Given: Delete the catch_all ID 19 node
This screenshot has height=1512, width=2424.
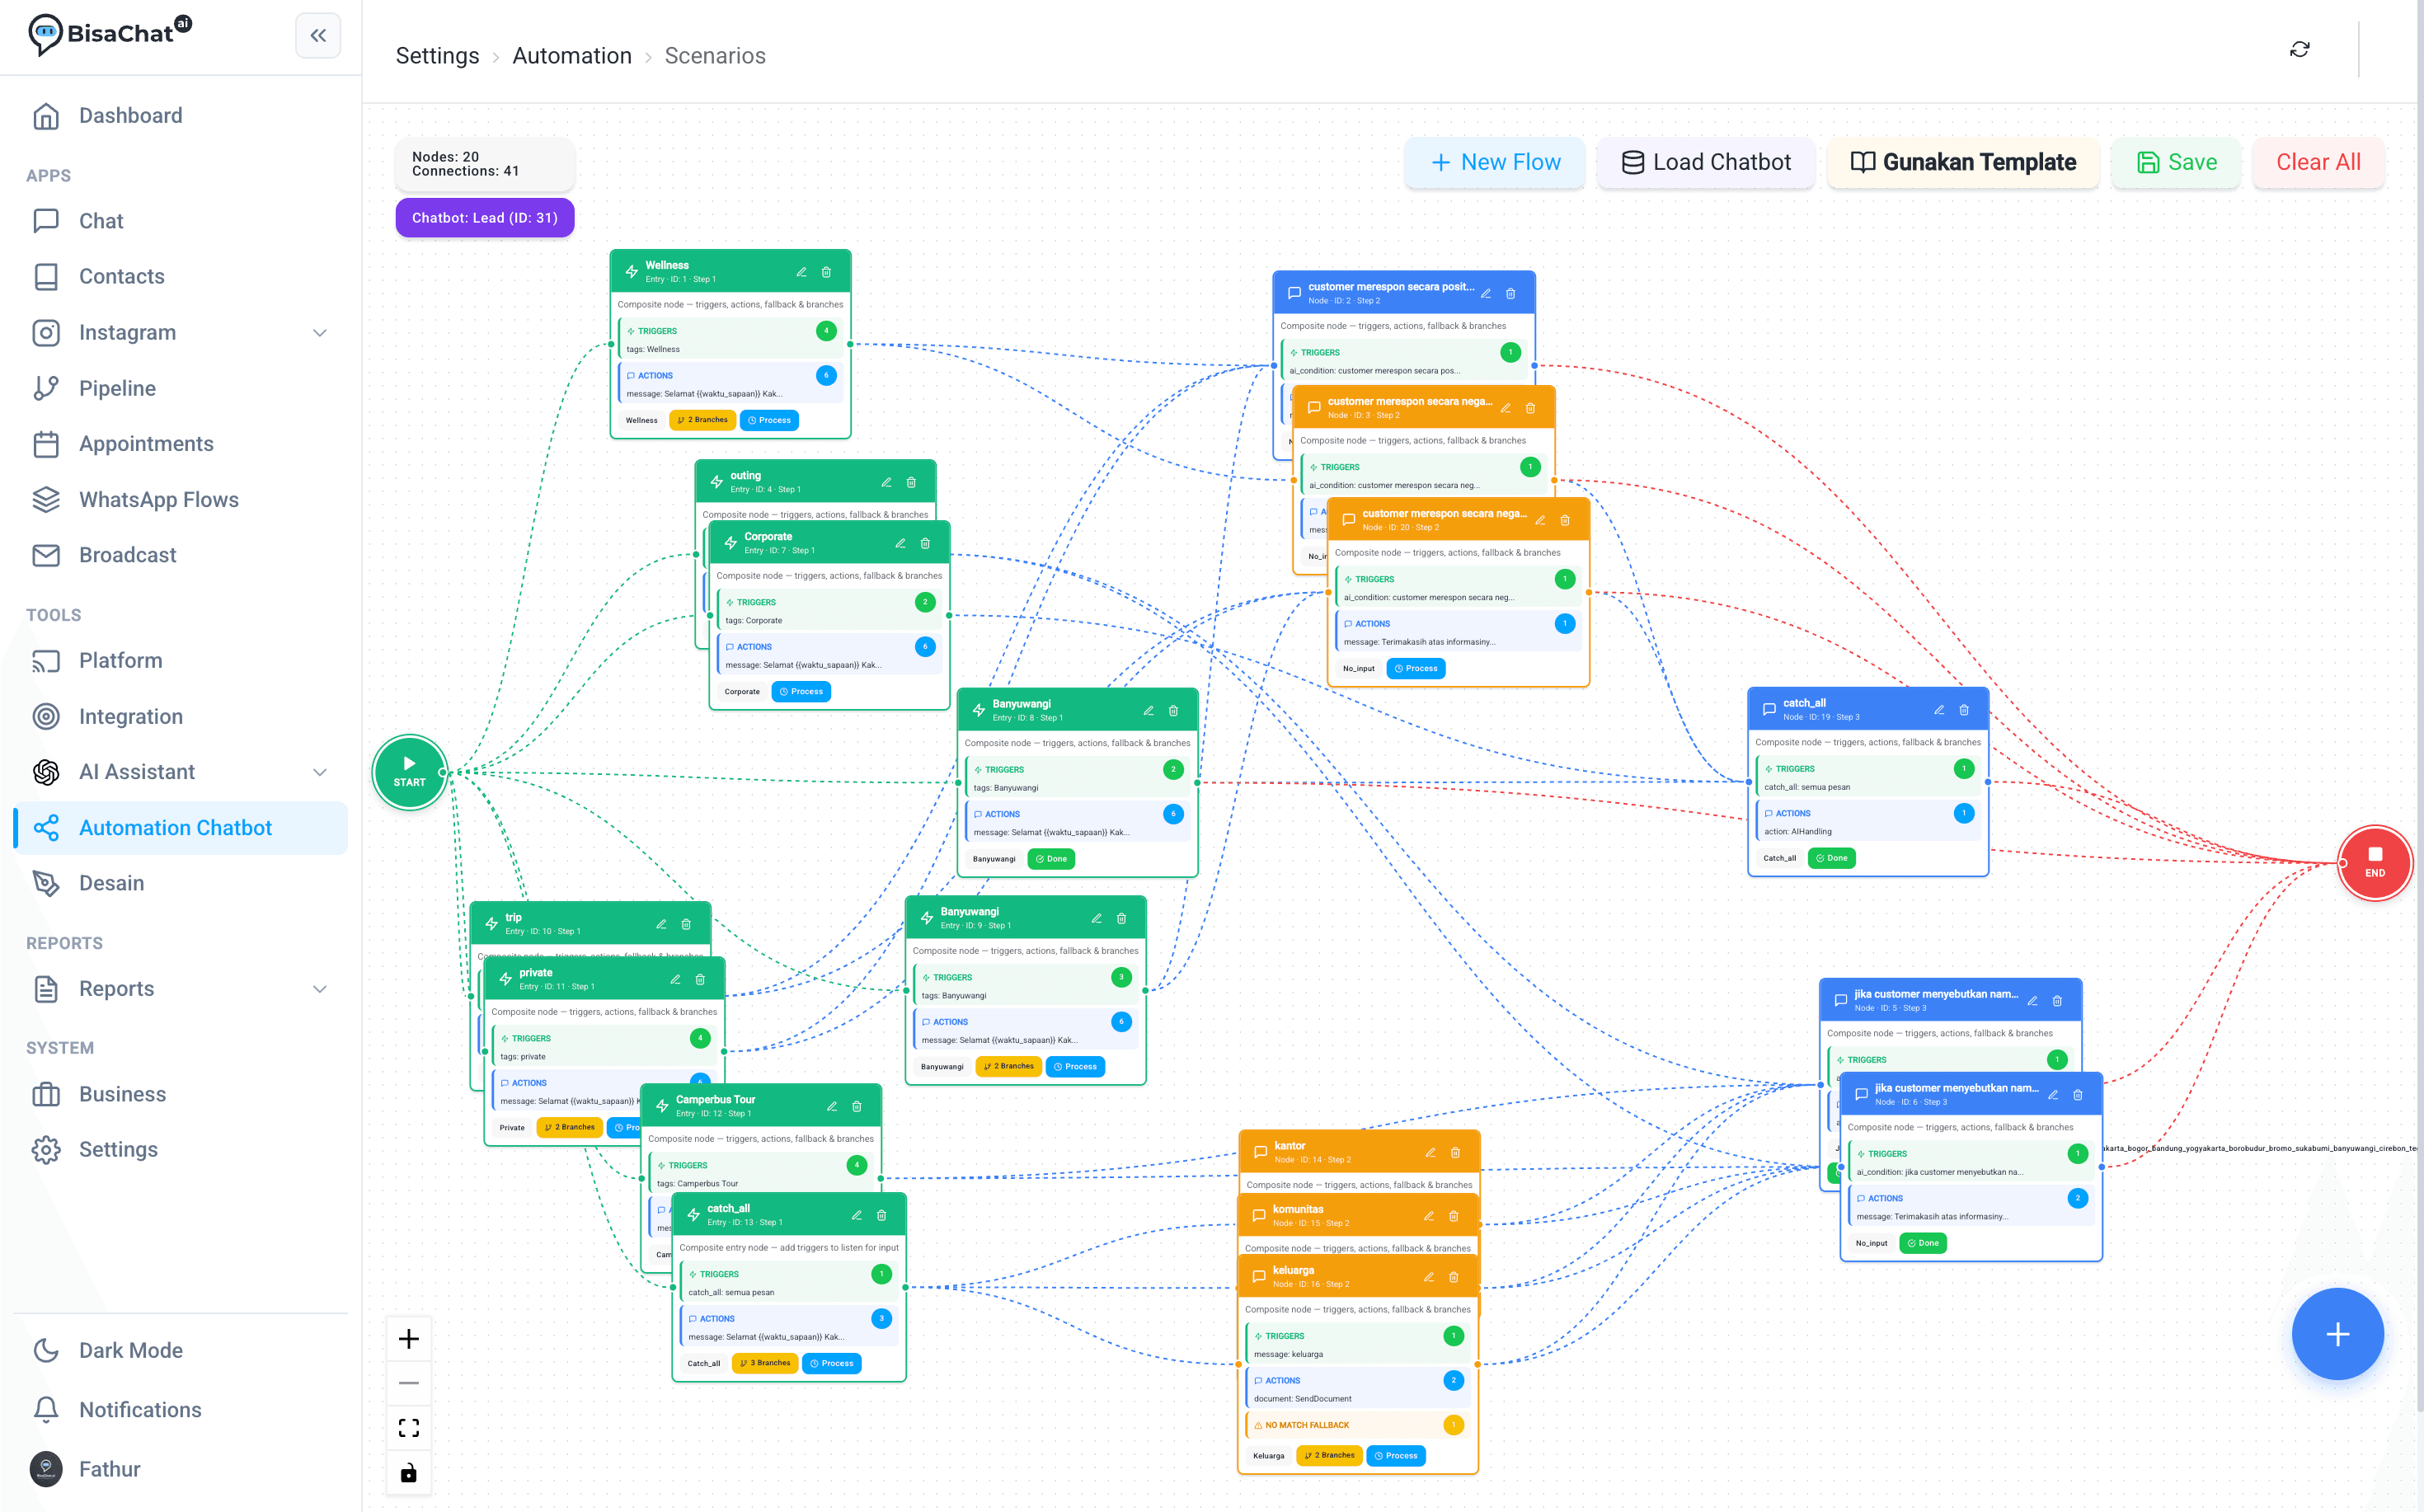Looking at the screenshot, I should pyautogui.click(x=1964, y=710).
